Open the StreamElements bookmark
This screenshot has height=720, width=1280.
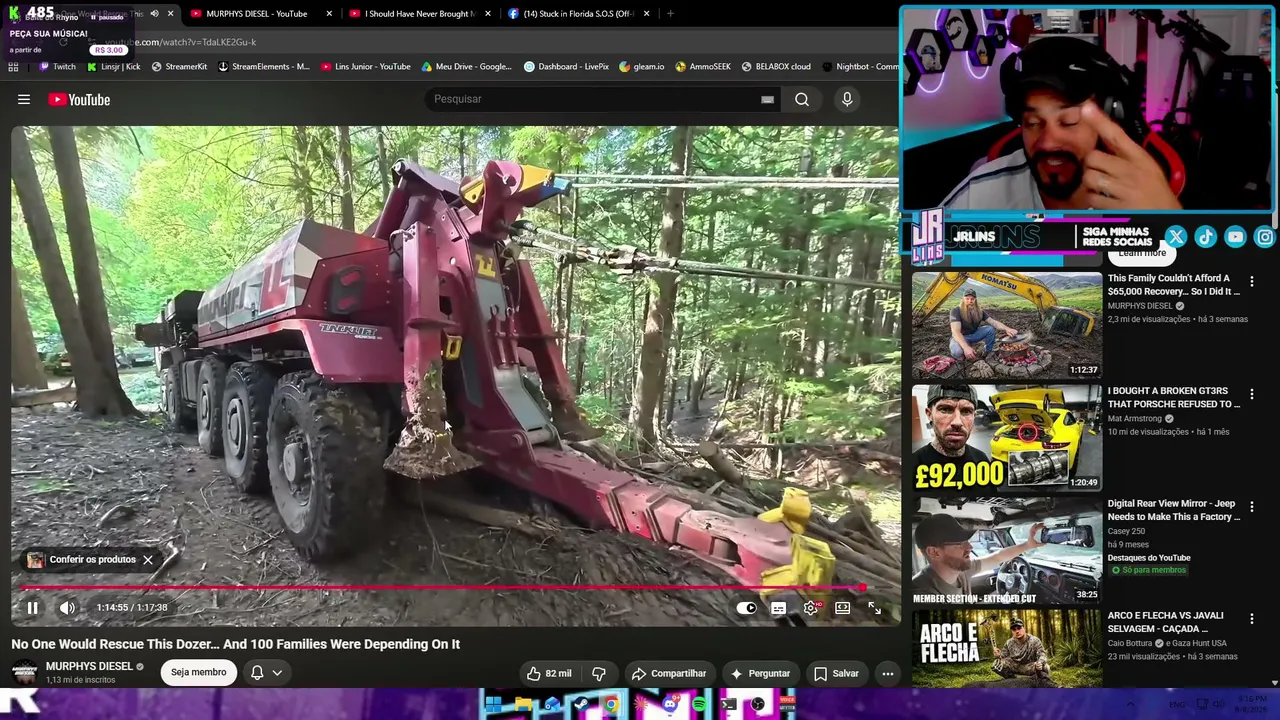(x=264, y=67)
